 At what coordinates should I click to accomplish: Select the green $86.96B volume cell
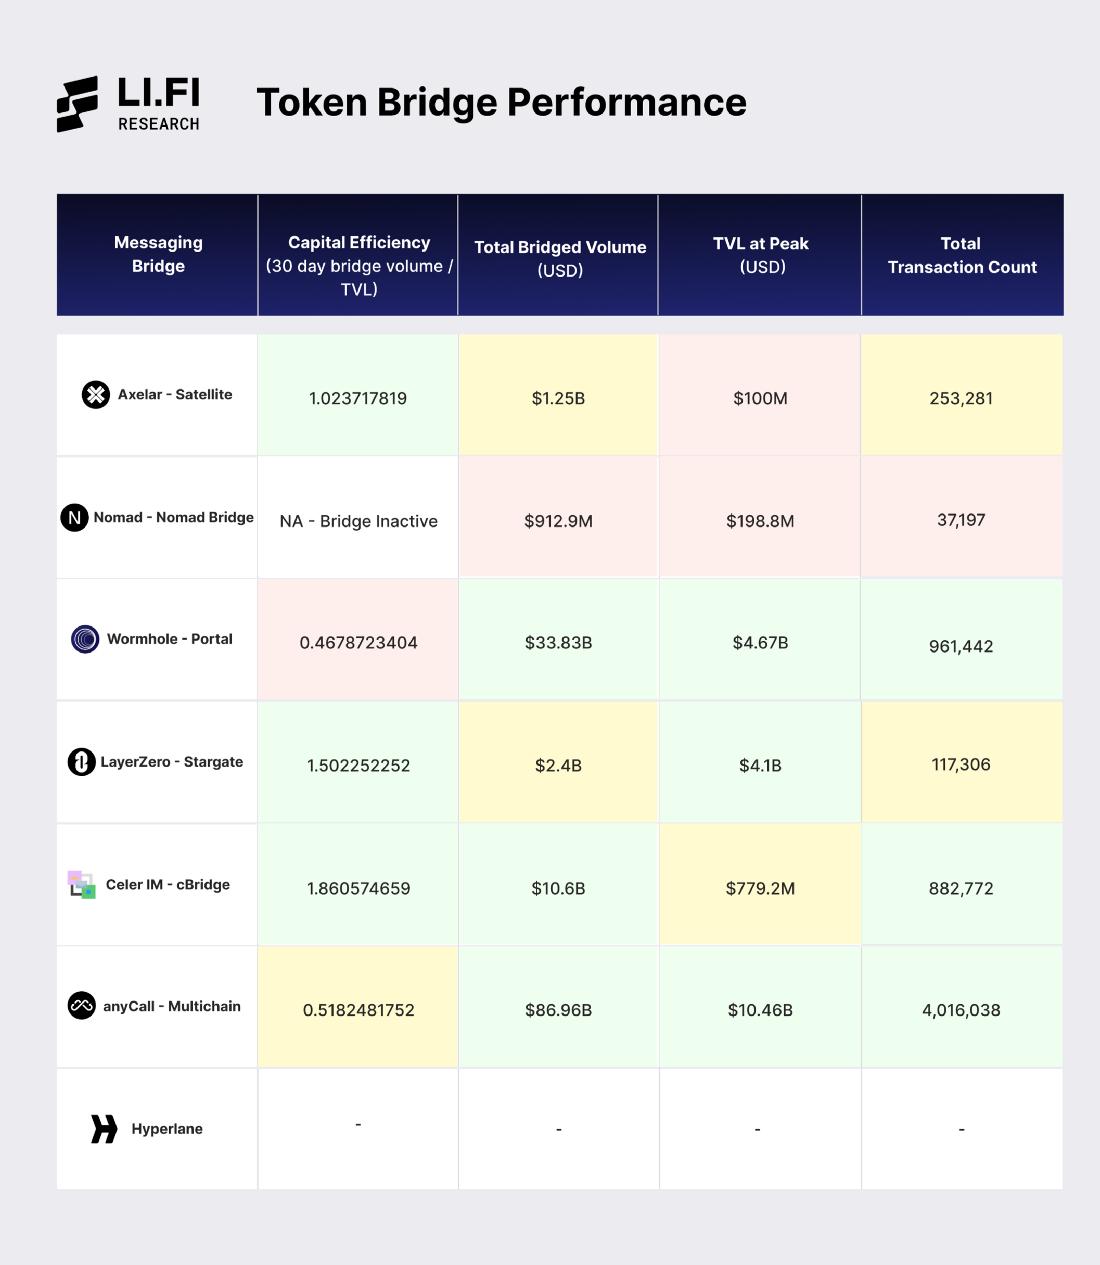(x=558, y=1010)
